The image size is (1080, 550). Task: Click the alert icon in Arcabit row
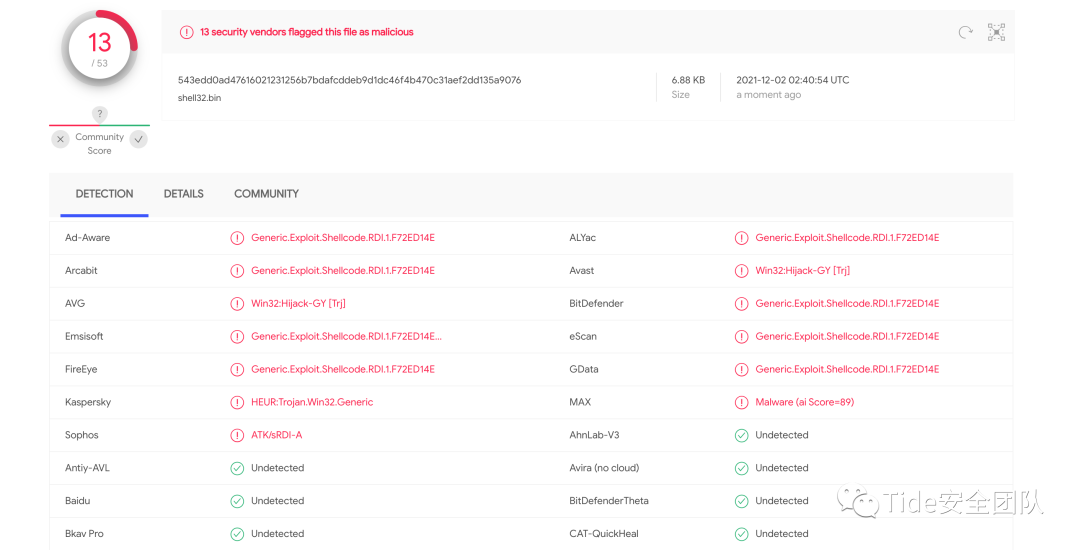[237, 271]
